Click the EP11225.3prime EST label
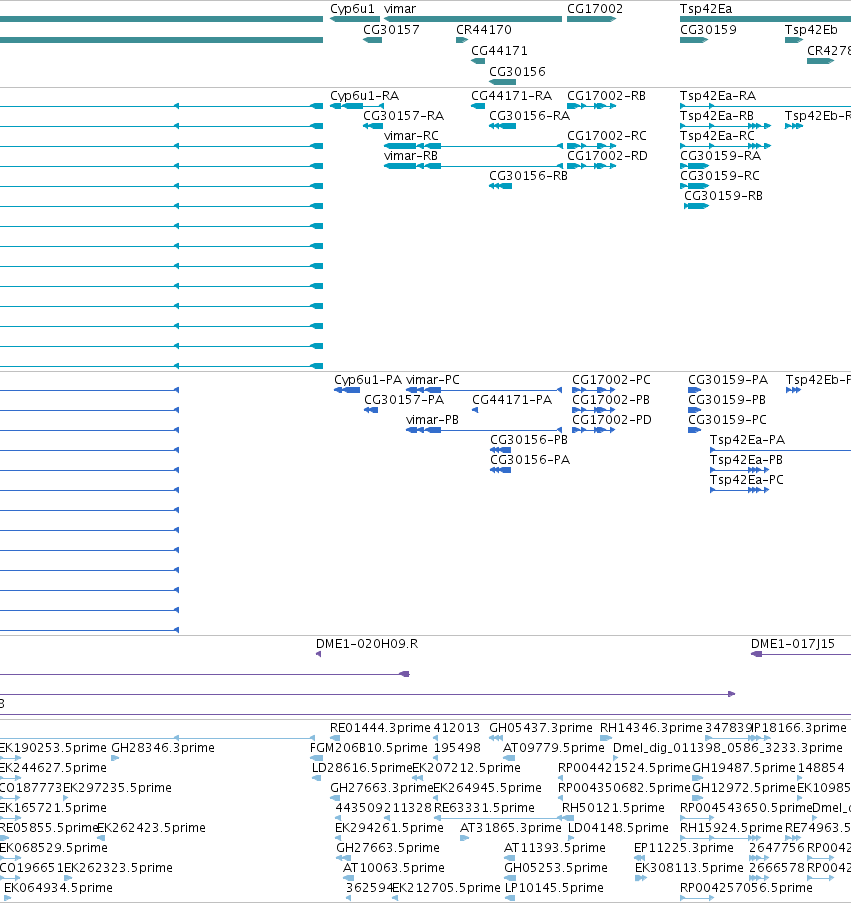851x903 pixels. [x=683, y=848]
